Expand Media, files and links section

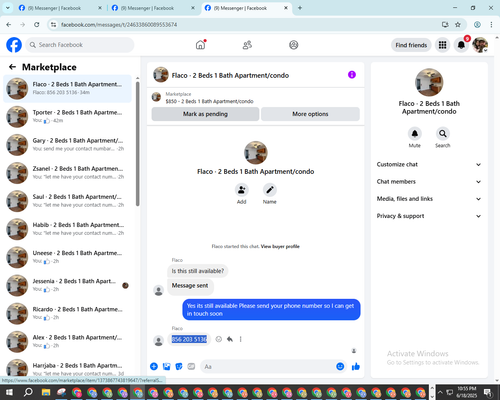click(429, 199)
